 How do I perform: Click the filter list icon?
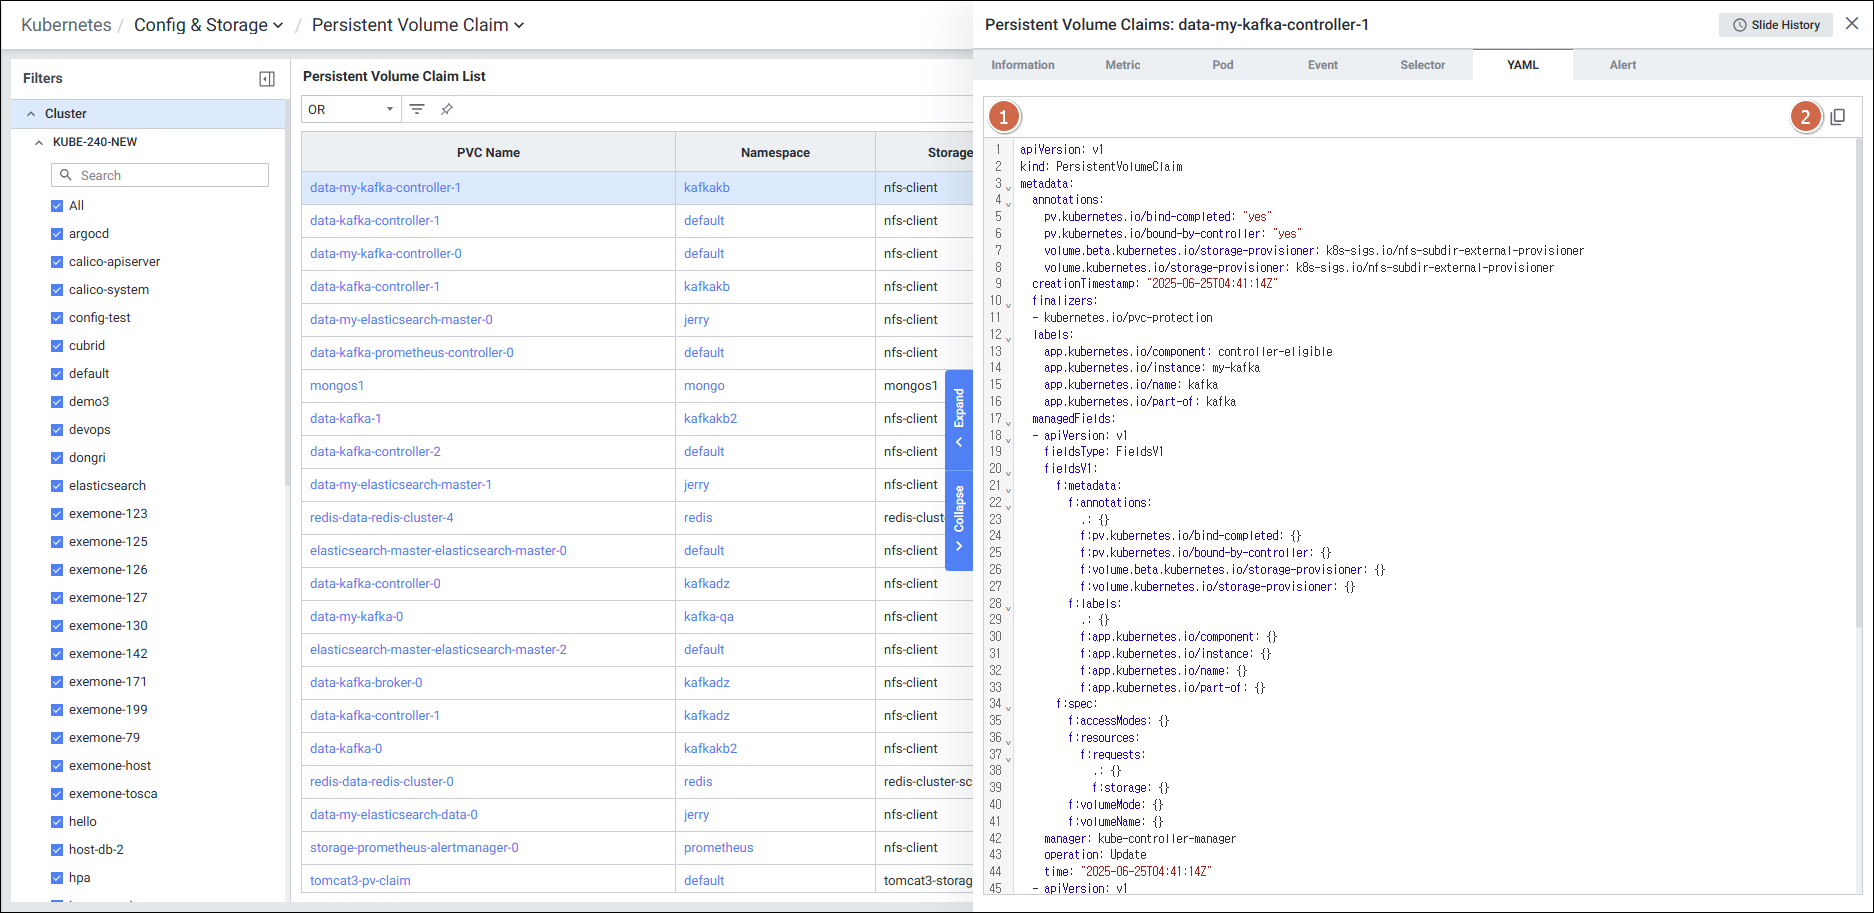coord(417,109)
